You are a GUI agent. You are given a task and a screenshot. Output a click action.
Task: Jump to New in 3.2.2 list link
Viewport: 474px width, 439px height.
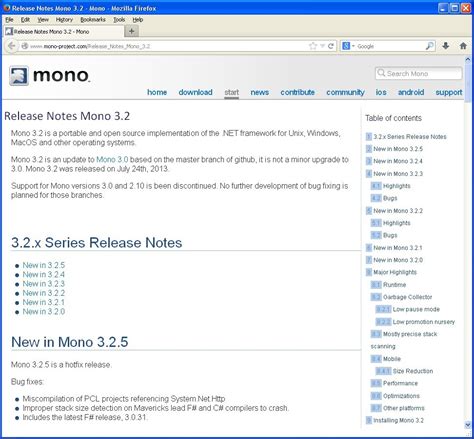(44, 293)
